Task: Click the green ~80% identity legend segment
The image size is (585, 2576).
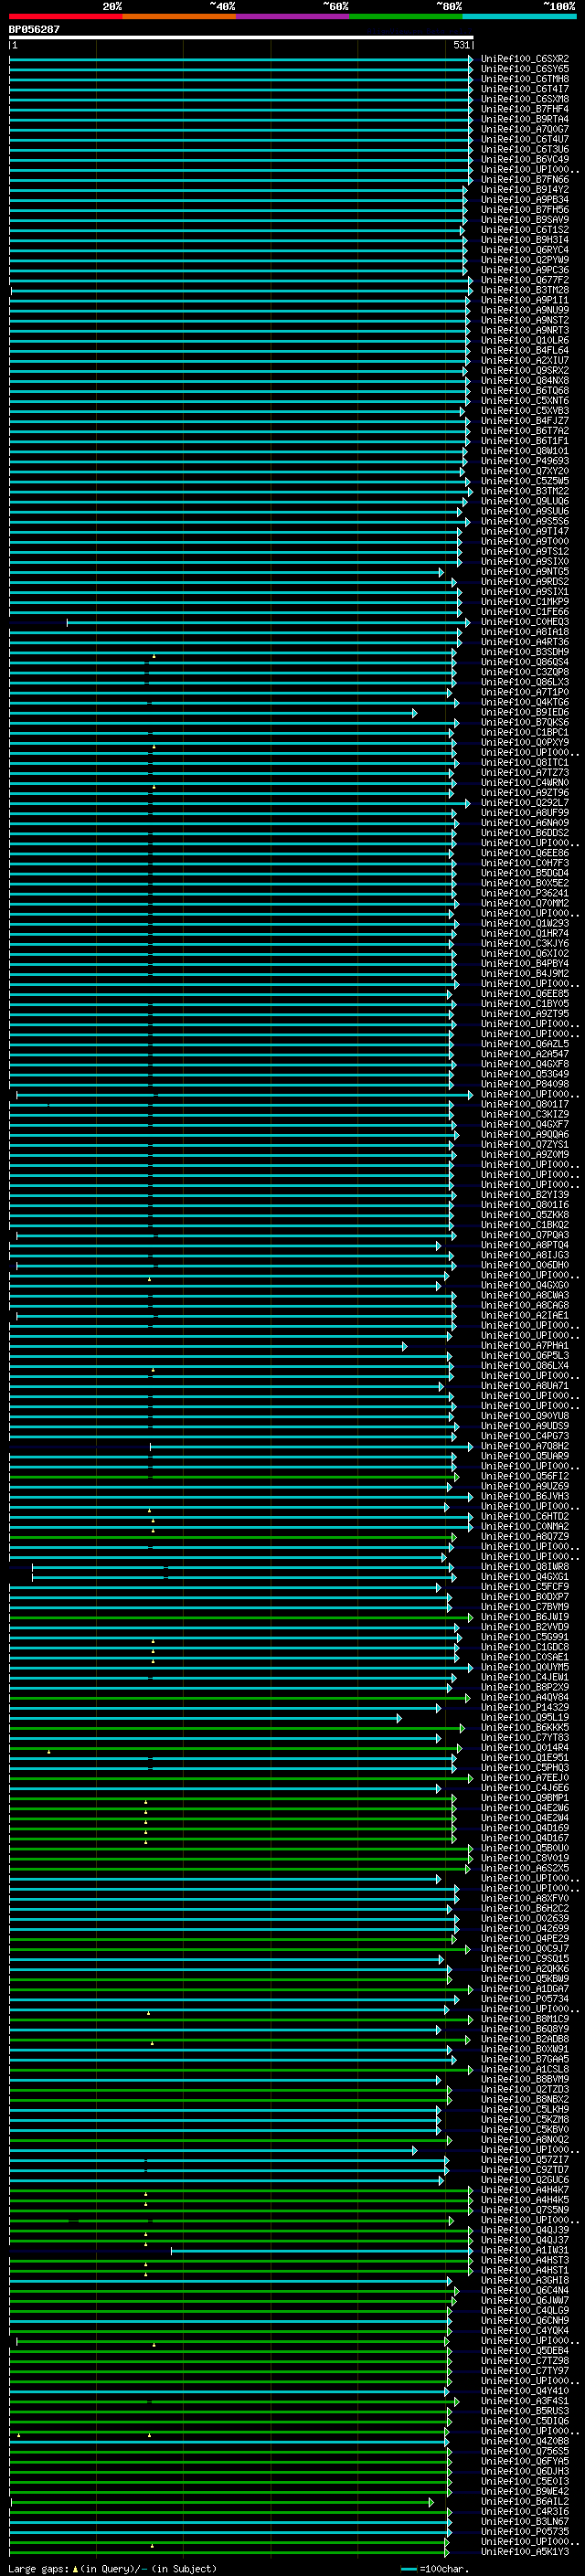Action: [406, 16]
